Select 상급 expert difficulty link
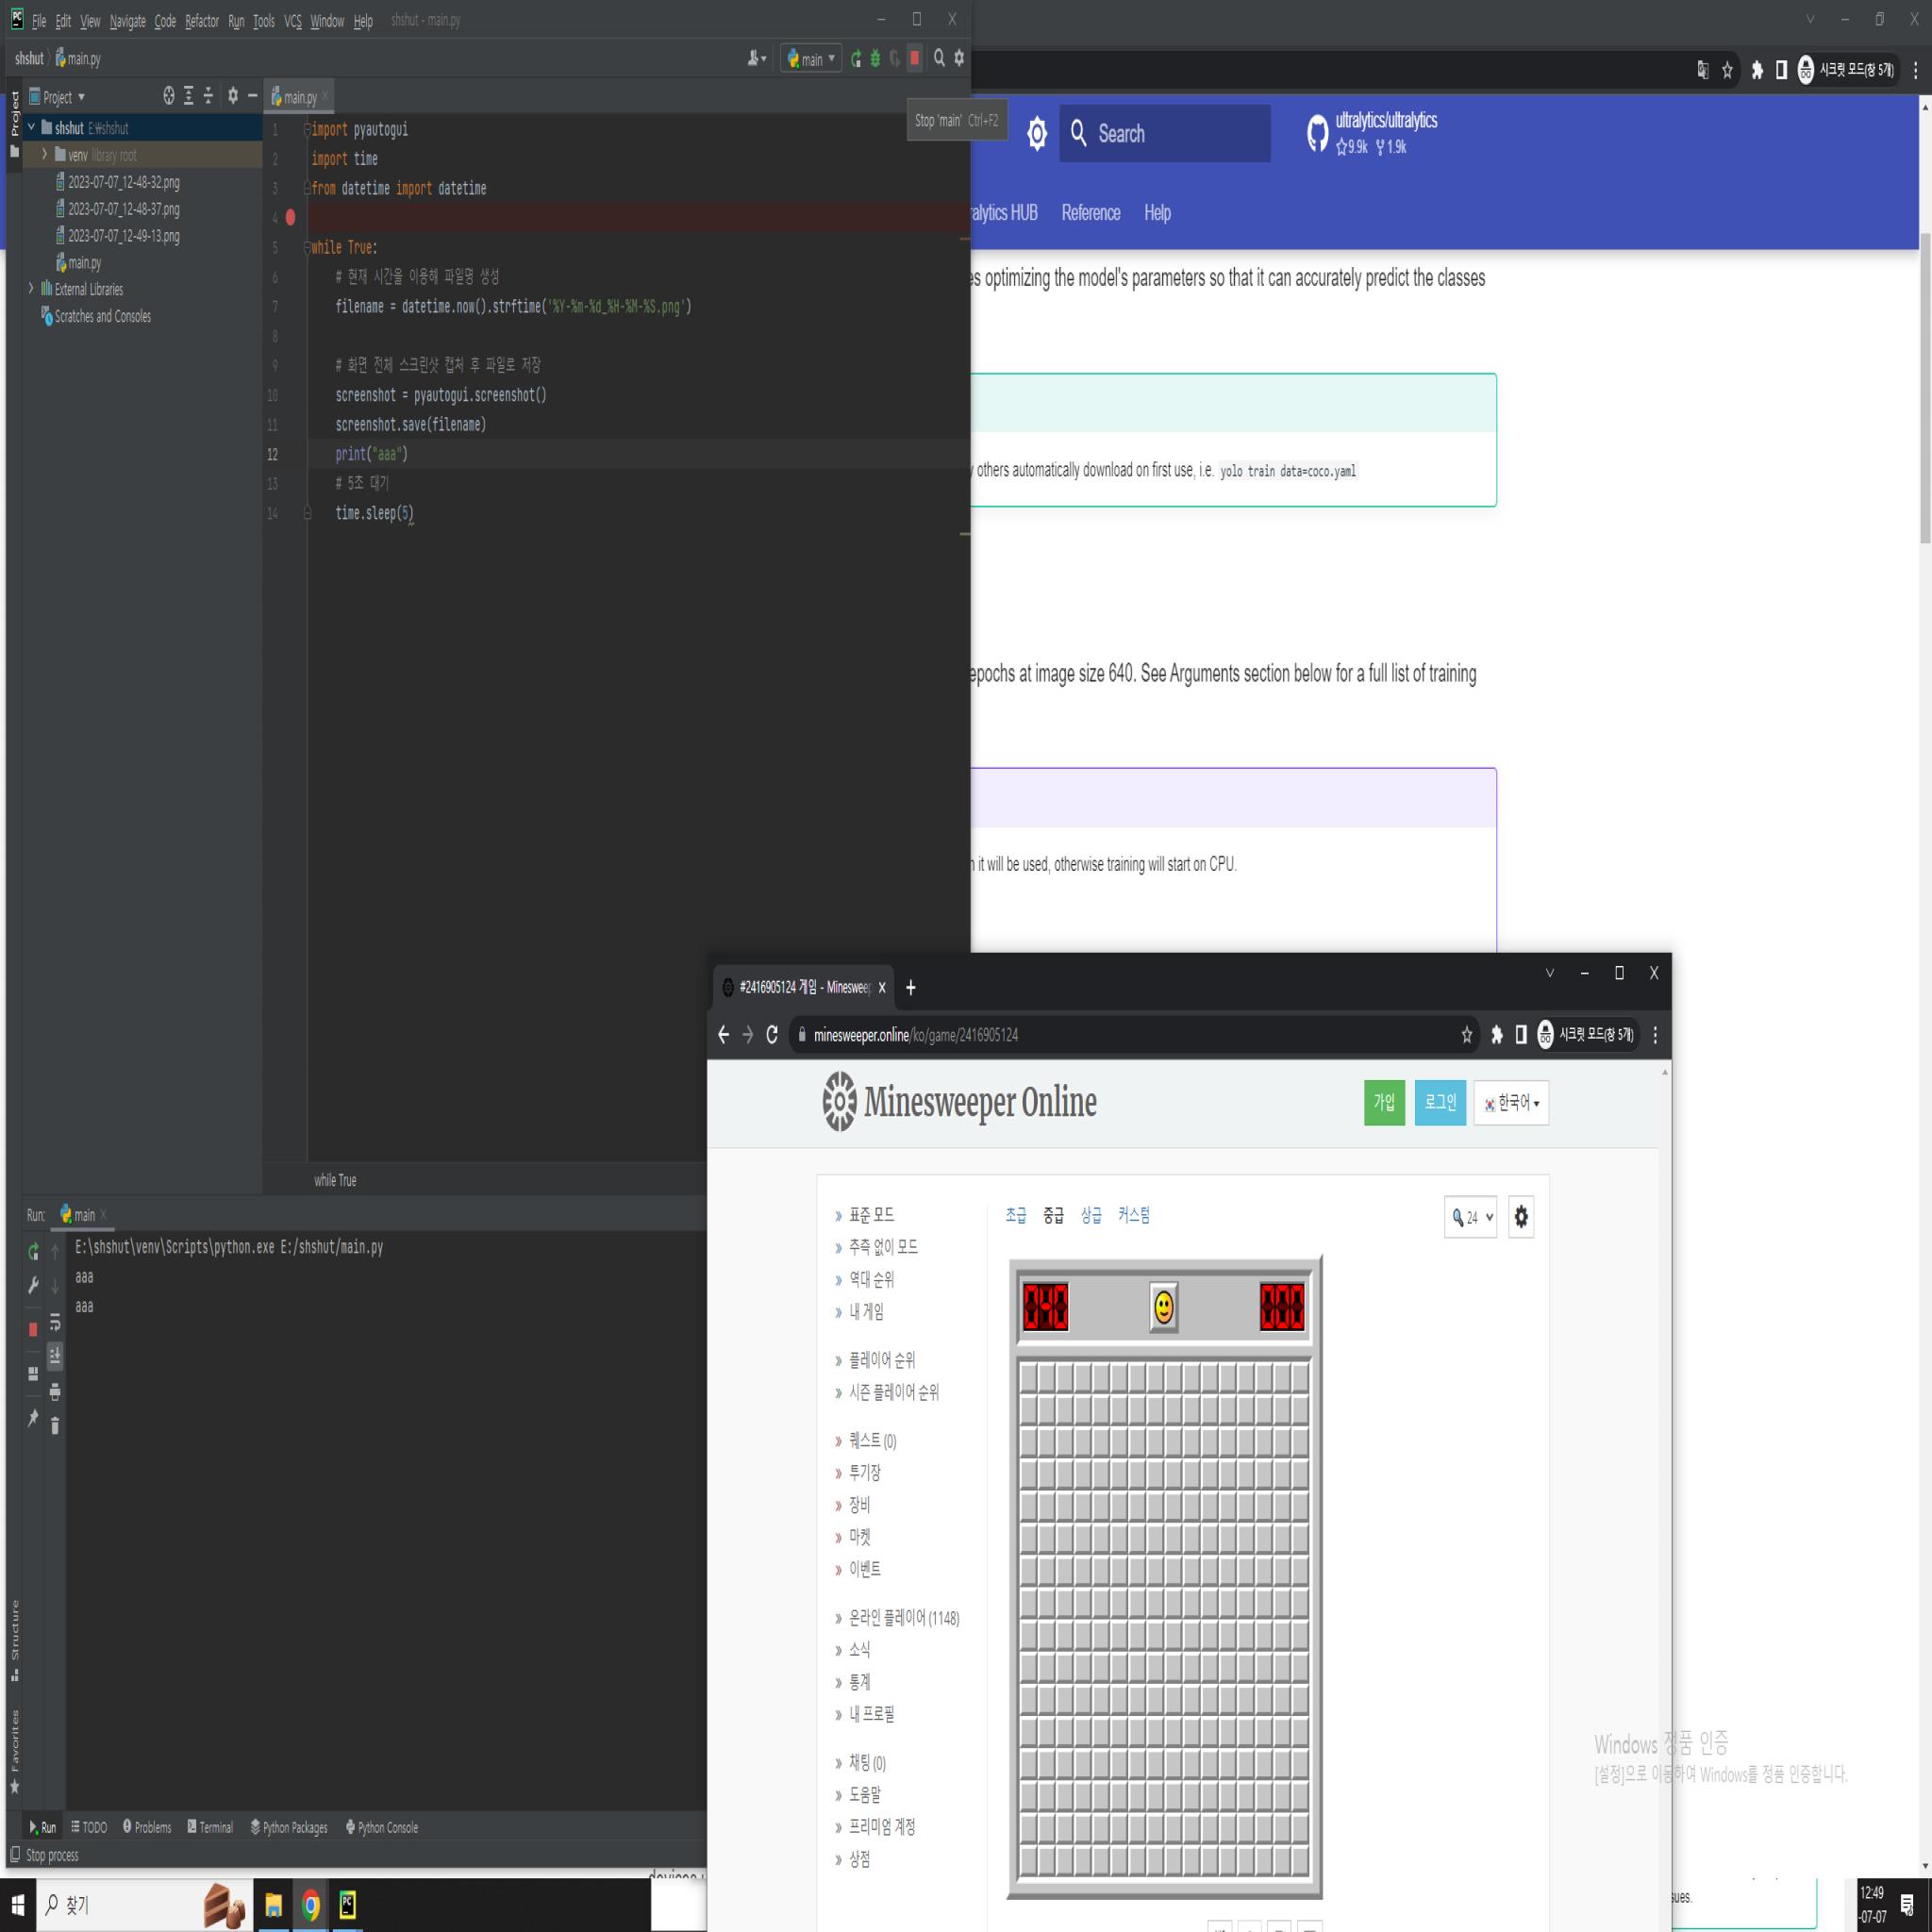 1091,1215
